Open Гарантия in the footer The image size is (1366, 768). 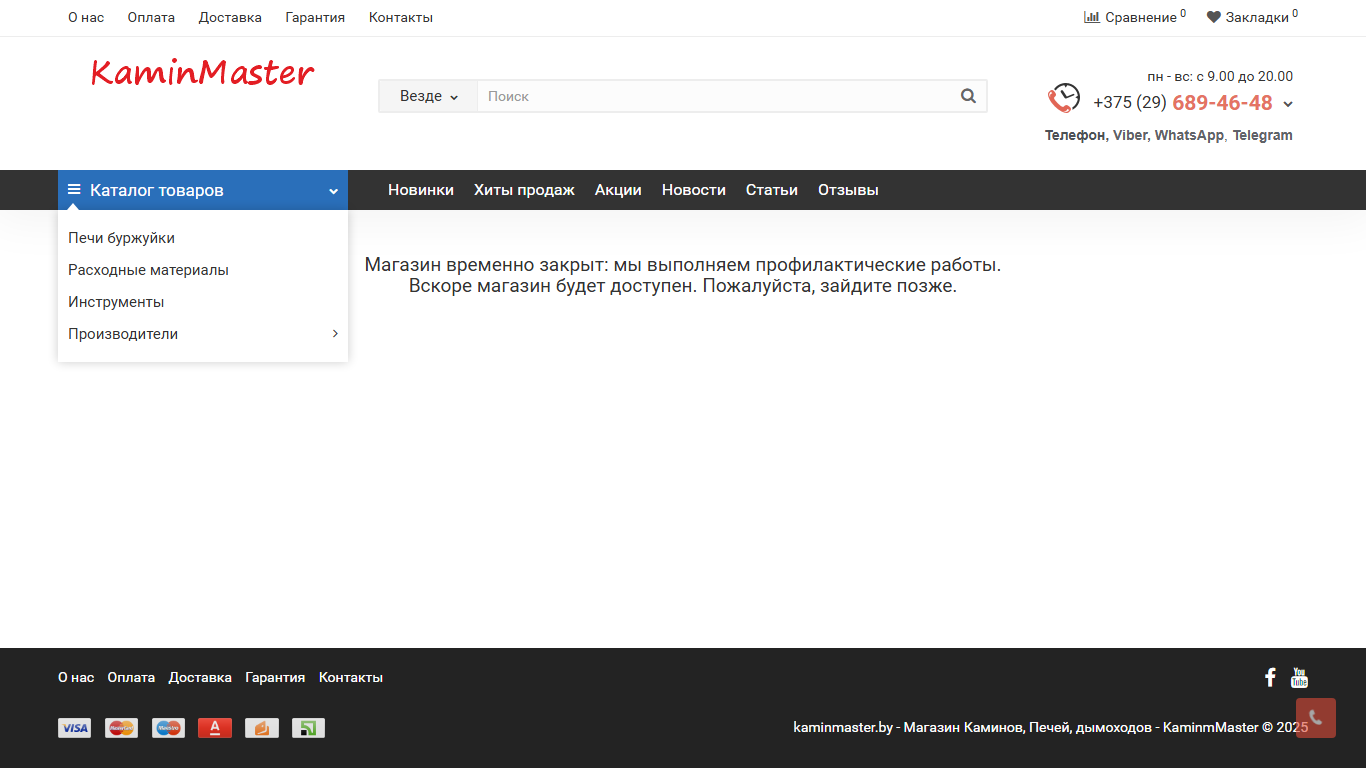pos(275,677)
